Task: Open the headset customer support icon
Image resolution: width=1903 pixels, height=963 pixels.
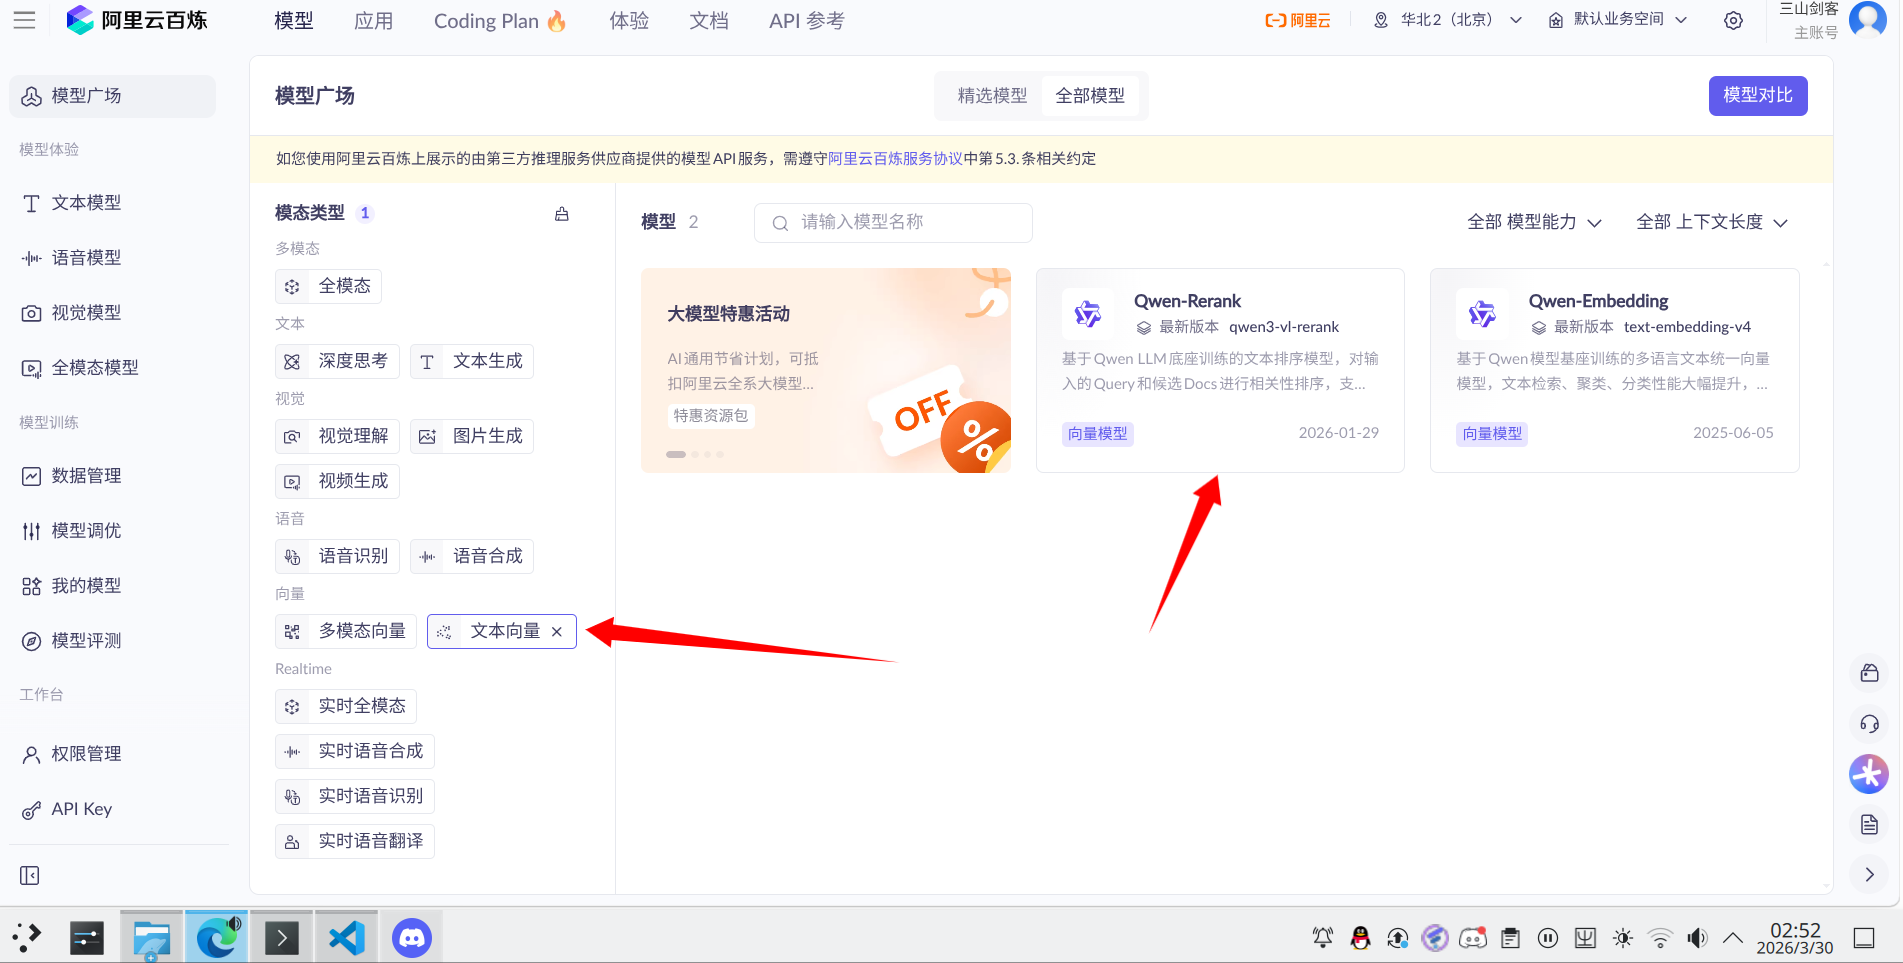Action: [x=1869, y=724]
